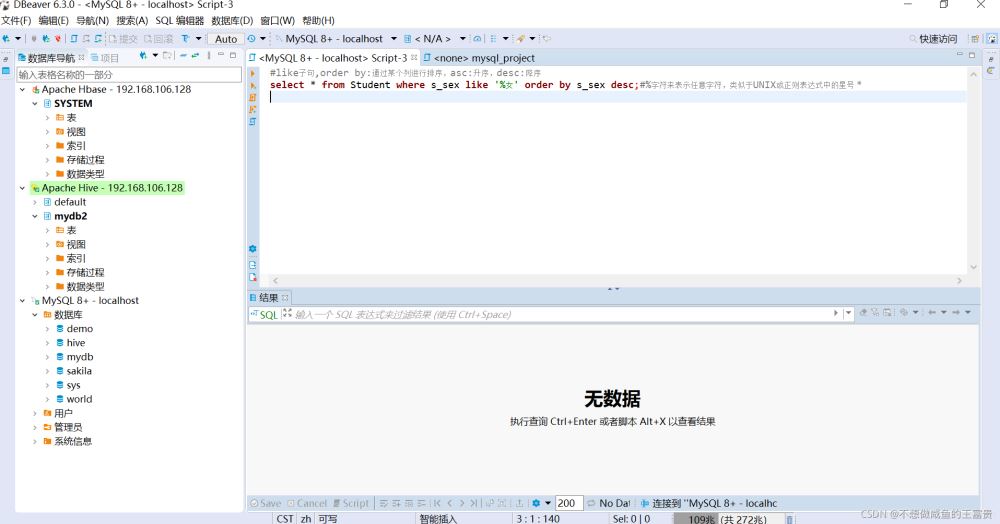Click the settings gear icon in the editor left gutter
Viewport: 1000px width, 524px height.
[x=253, y=249]
